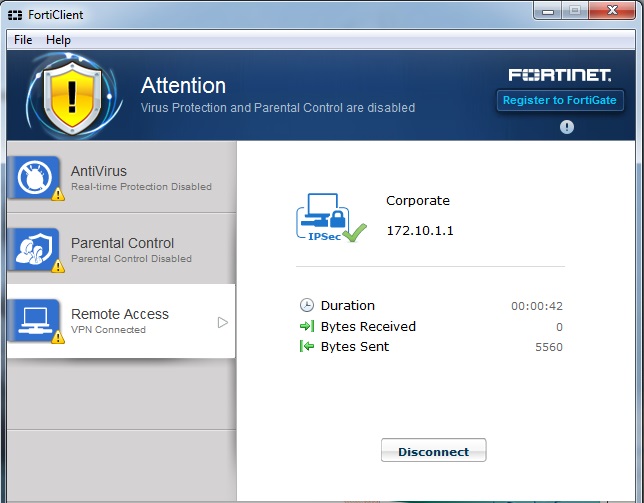Screen dimensions: 644x503
Task: Click the Duration label
Action: coord(347,305)
